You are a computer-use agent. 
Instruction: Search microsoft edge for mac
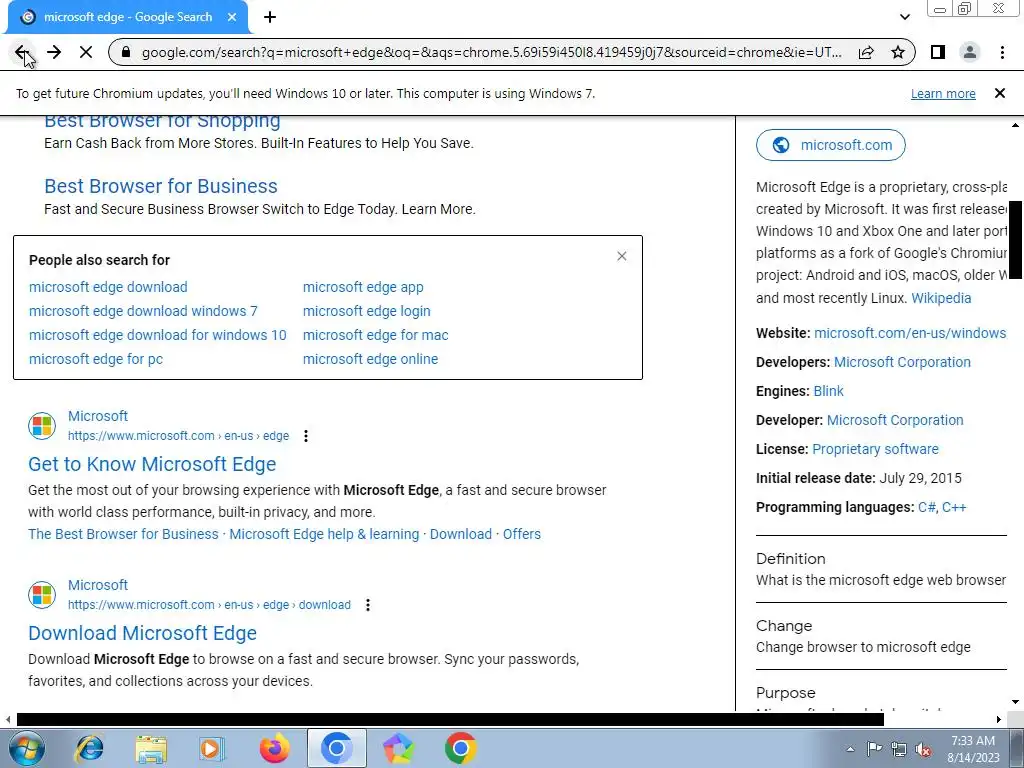tap(376, 335)
